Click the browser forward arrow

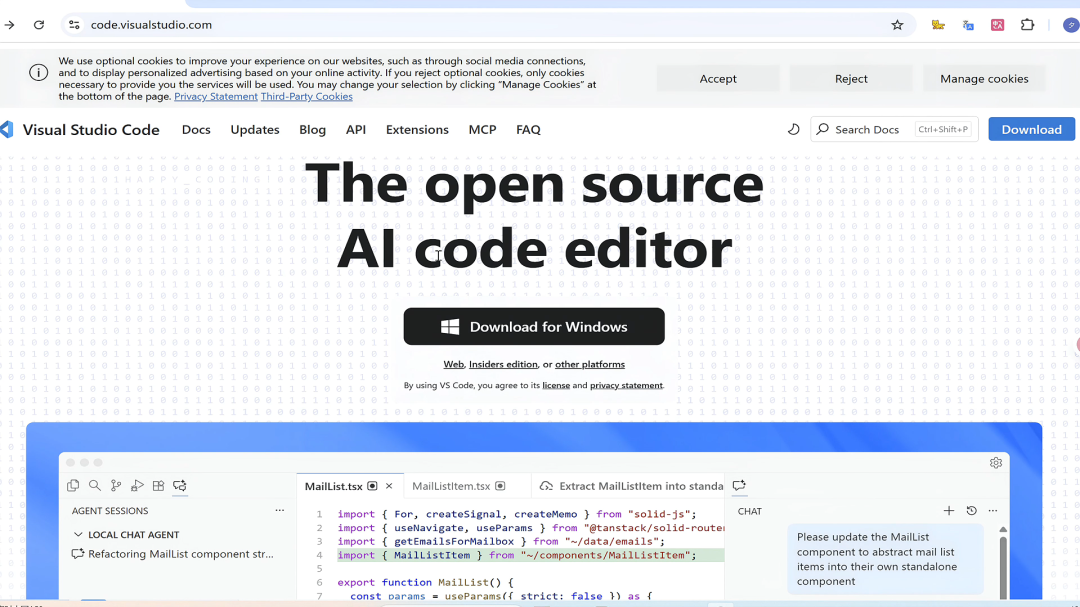(10, 25)
